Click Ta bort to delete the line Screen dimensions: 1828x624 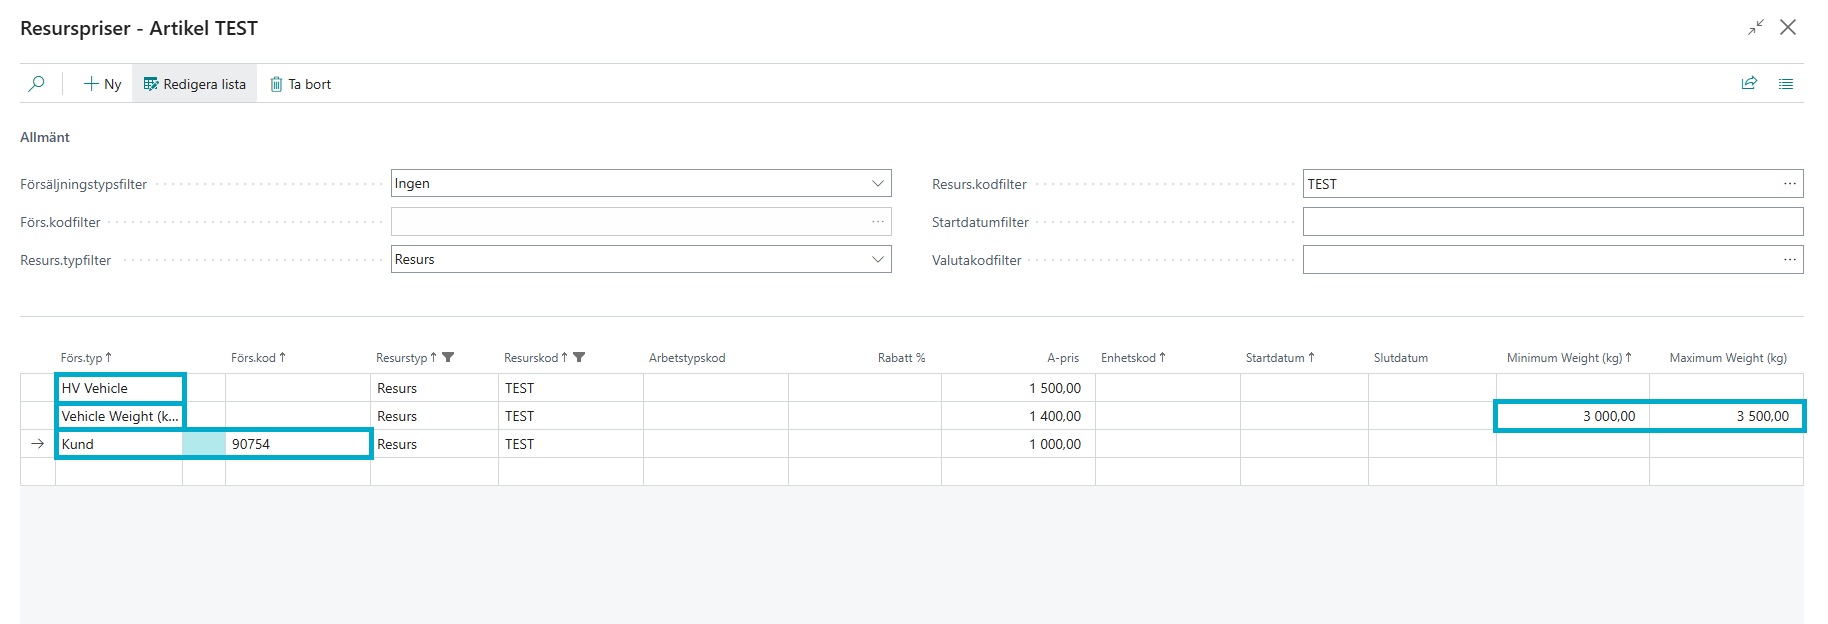click(301, 84)
